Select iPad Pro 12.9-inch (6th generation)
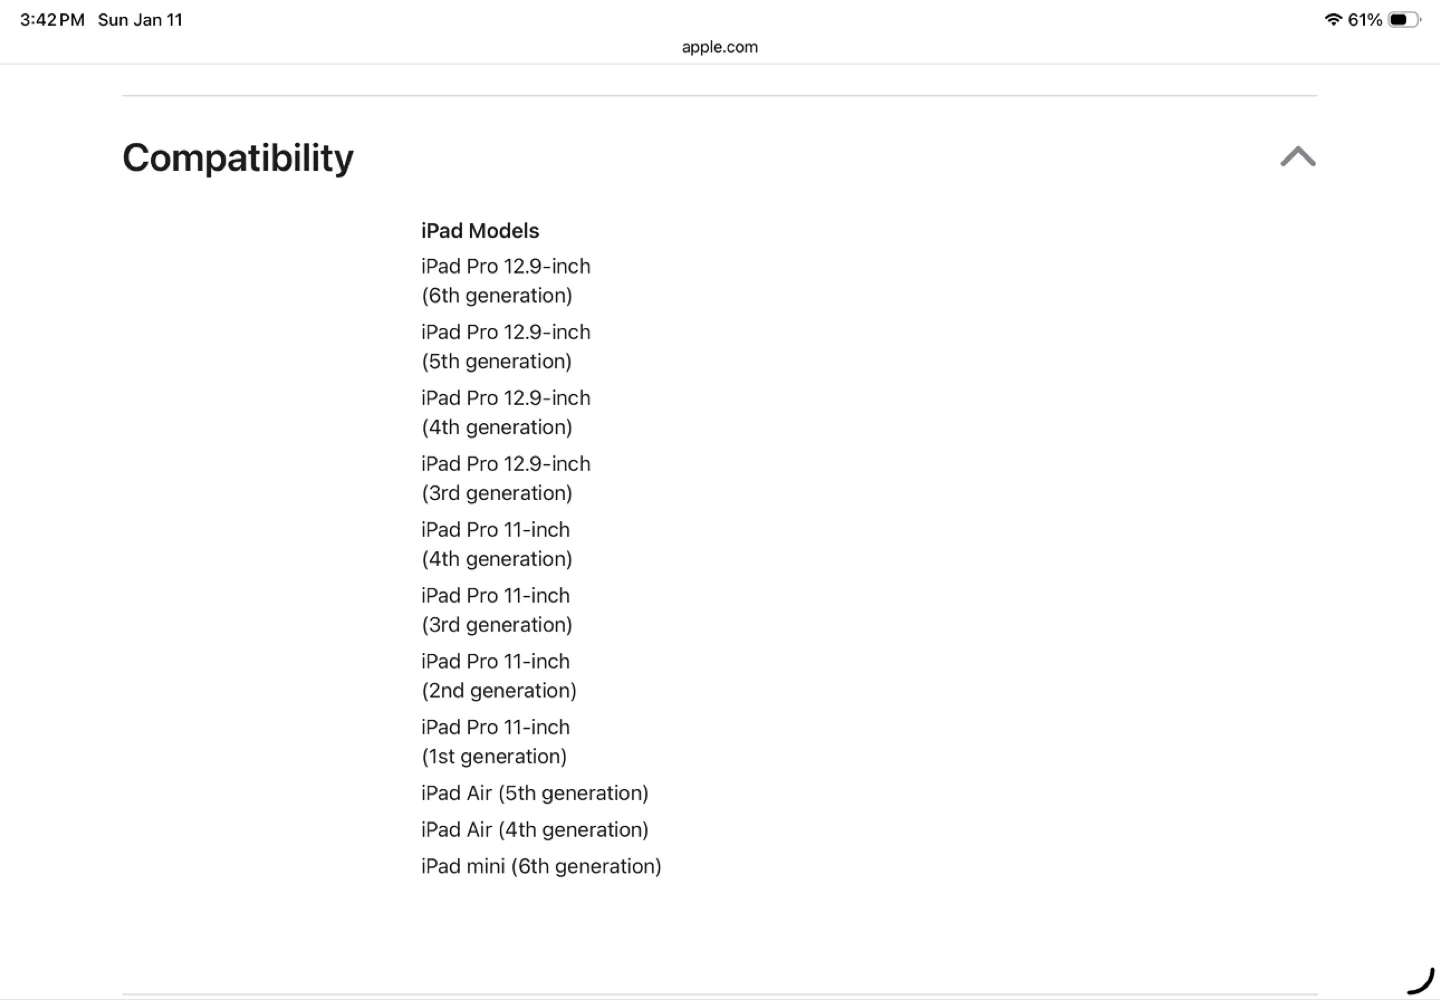 tap(505, 281)
